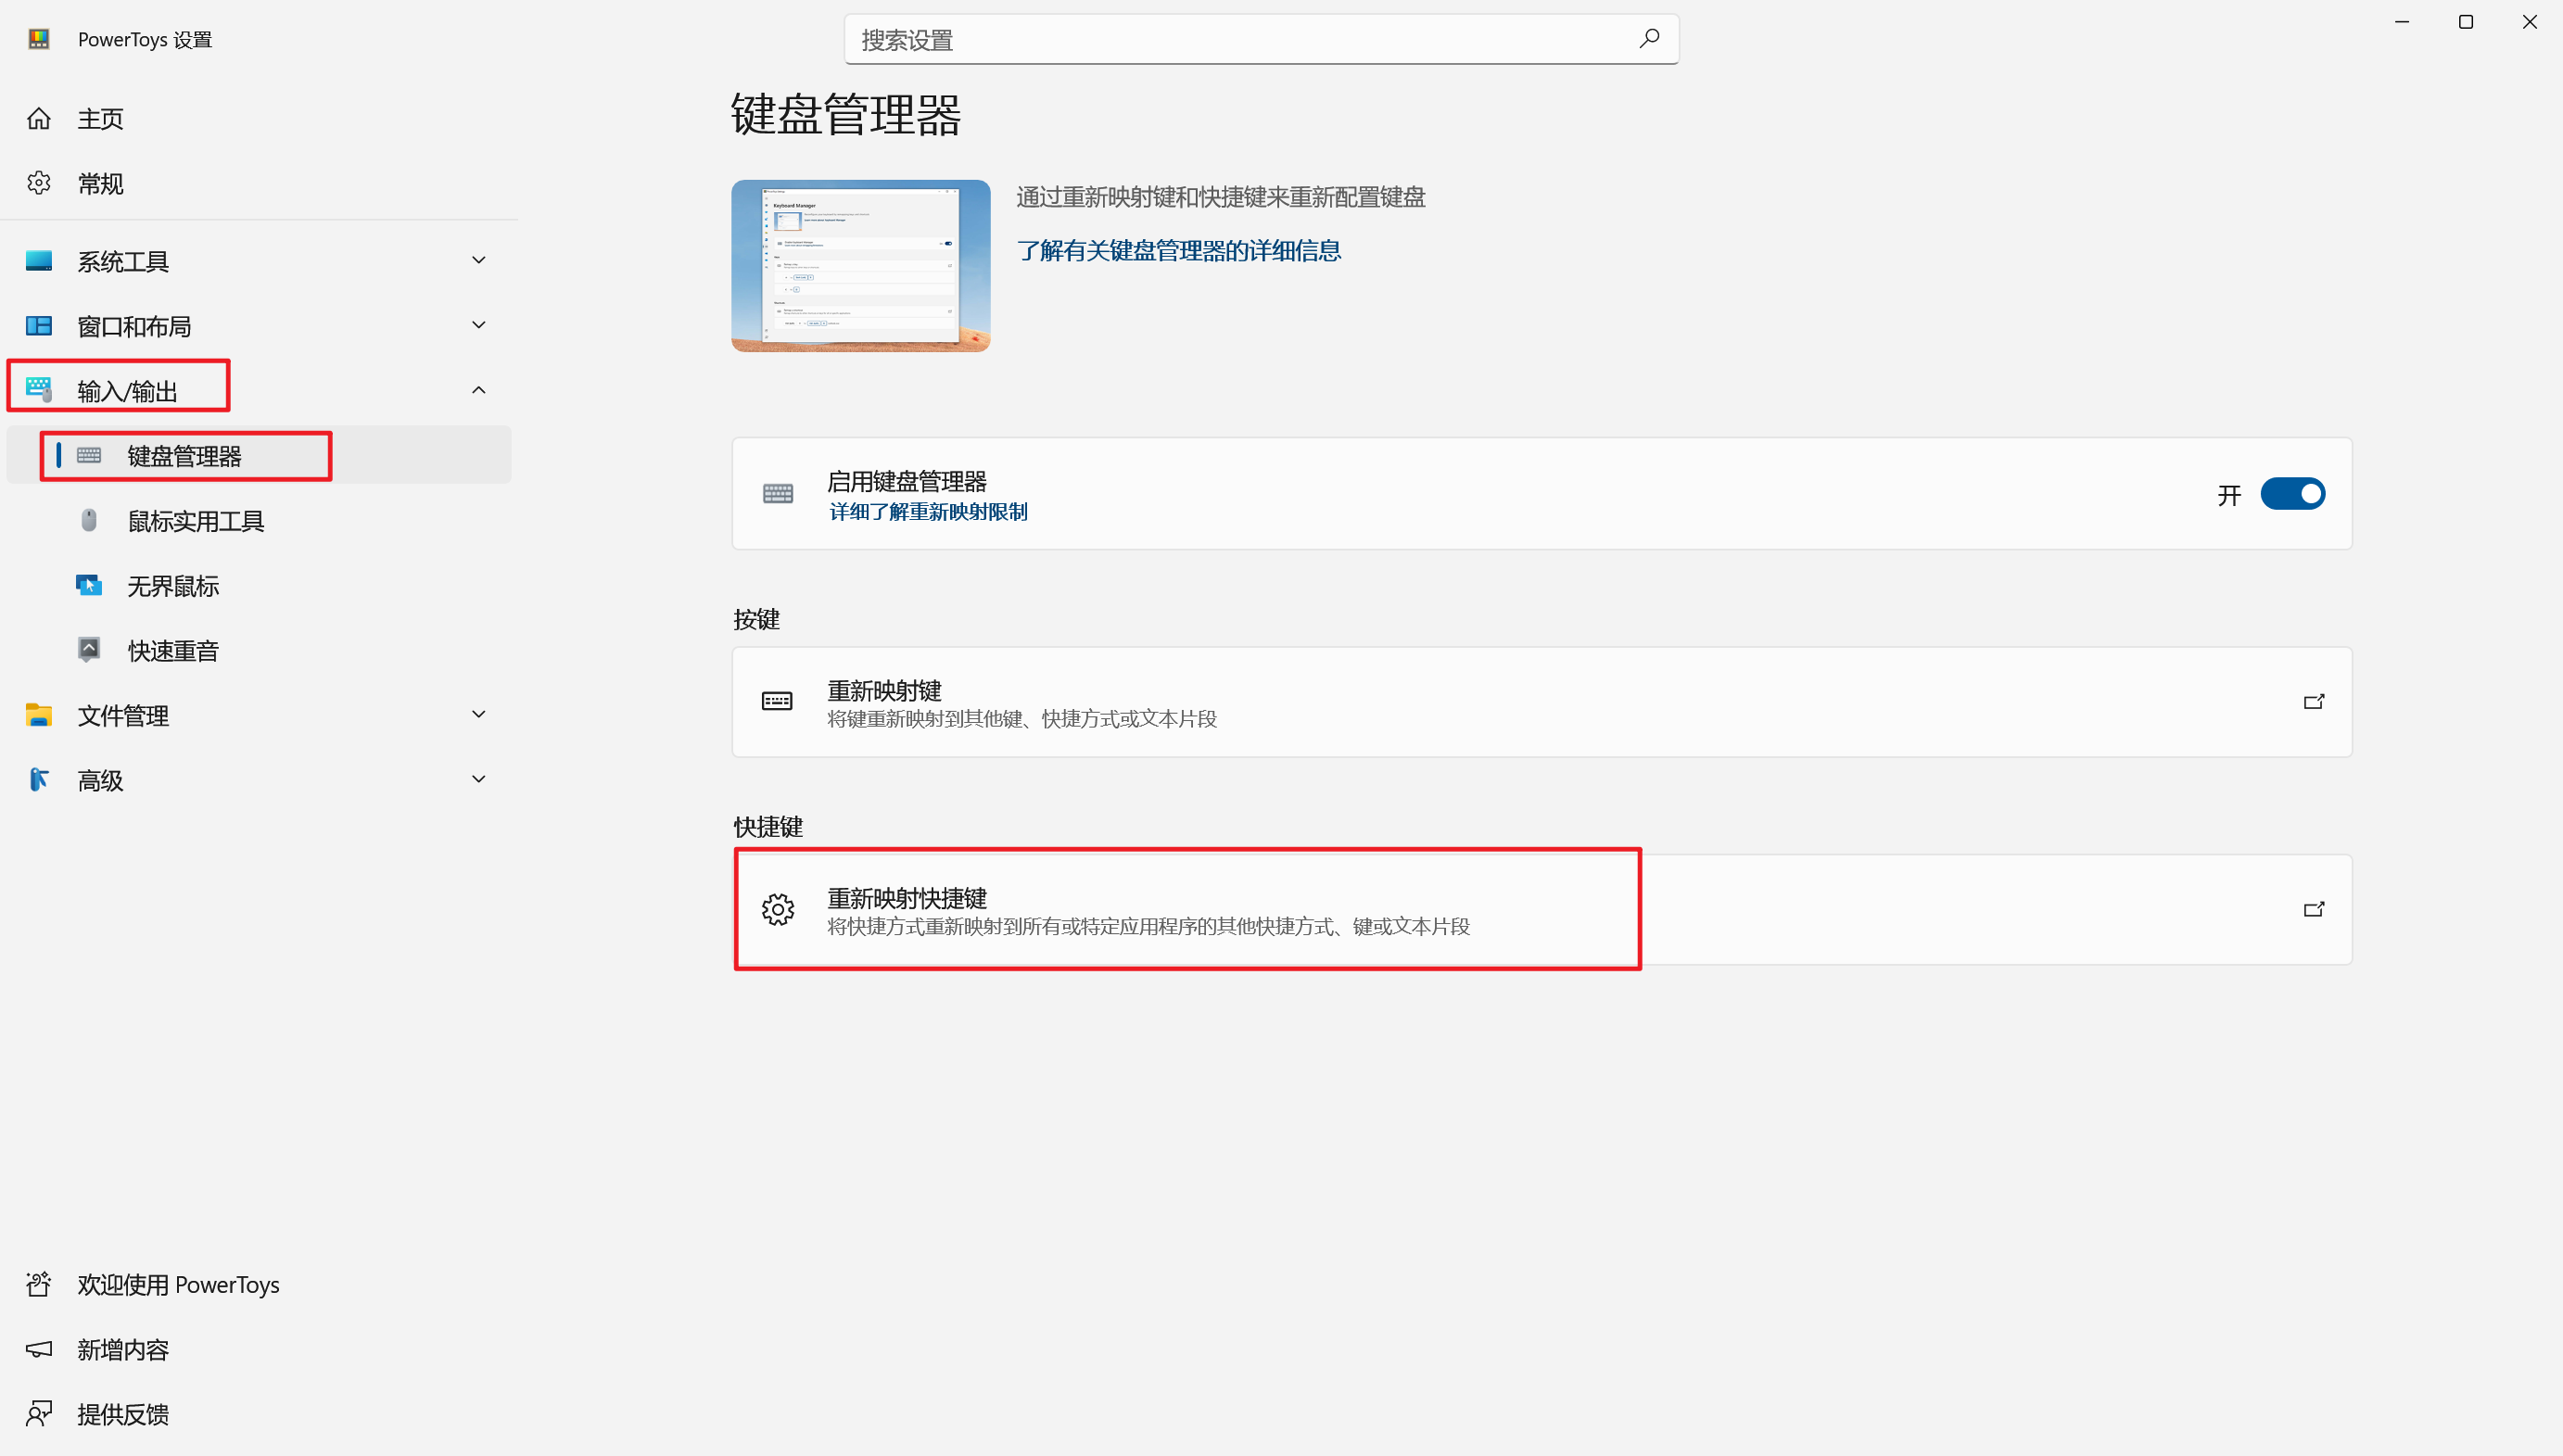The width and height of the screenshot is (2563, 1456).
Task: Select 鼠标实用工具 in sidebar
Action: pos(195,521)
